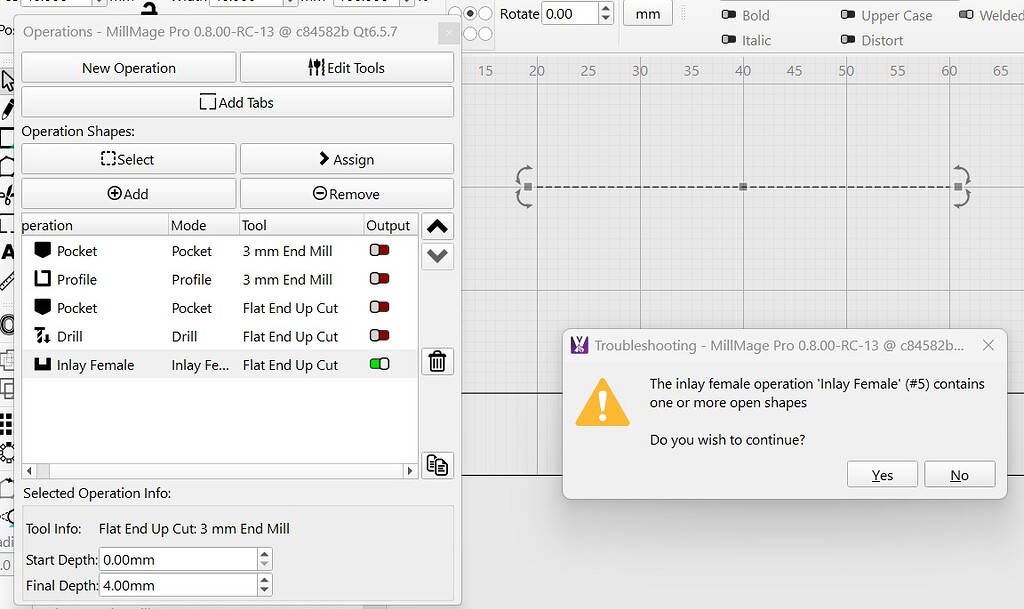Click 'Inlay Fe...' mode cell
Image resolution: width=1024 pixels, height=609 pixels.
point(200,365)
